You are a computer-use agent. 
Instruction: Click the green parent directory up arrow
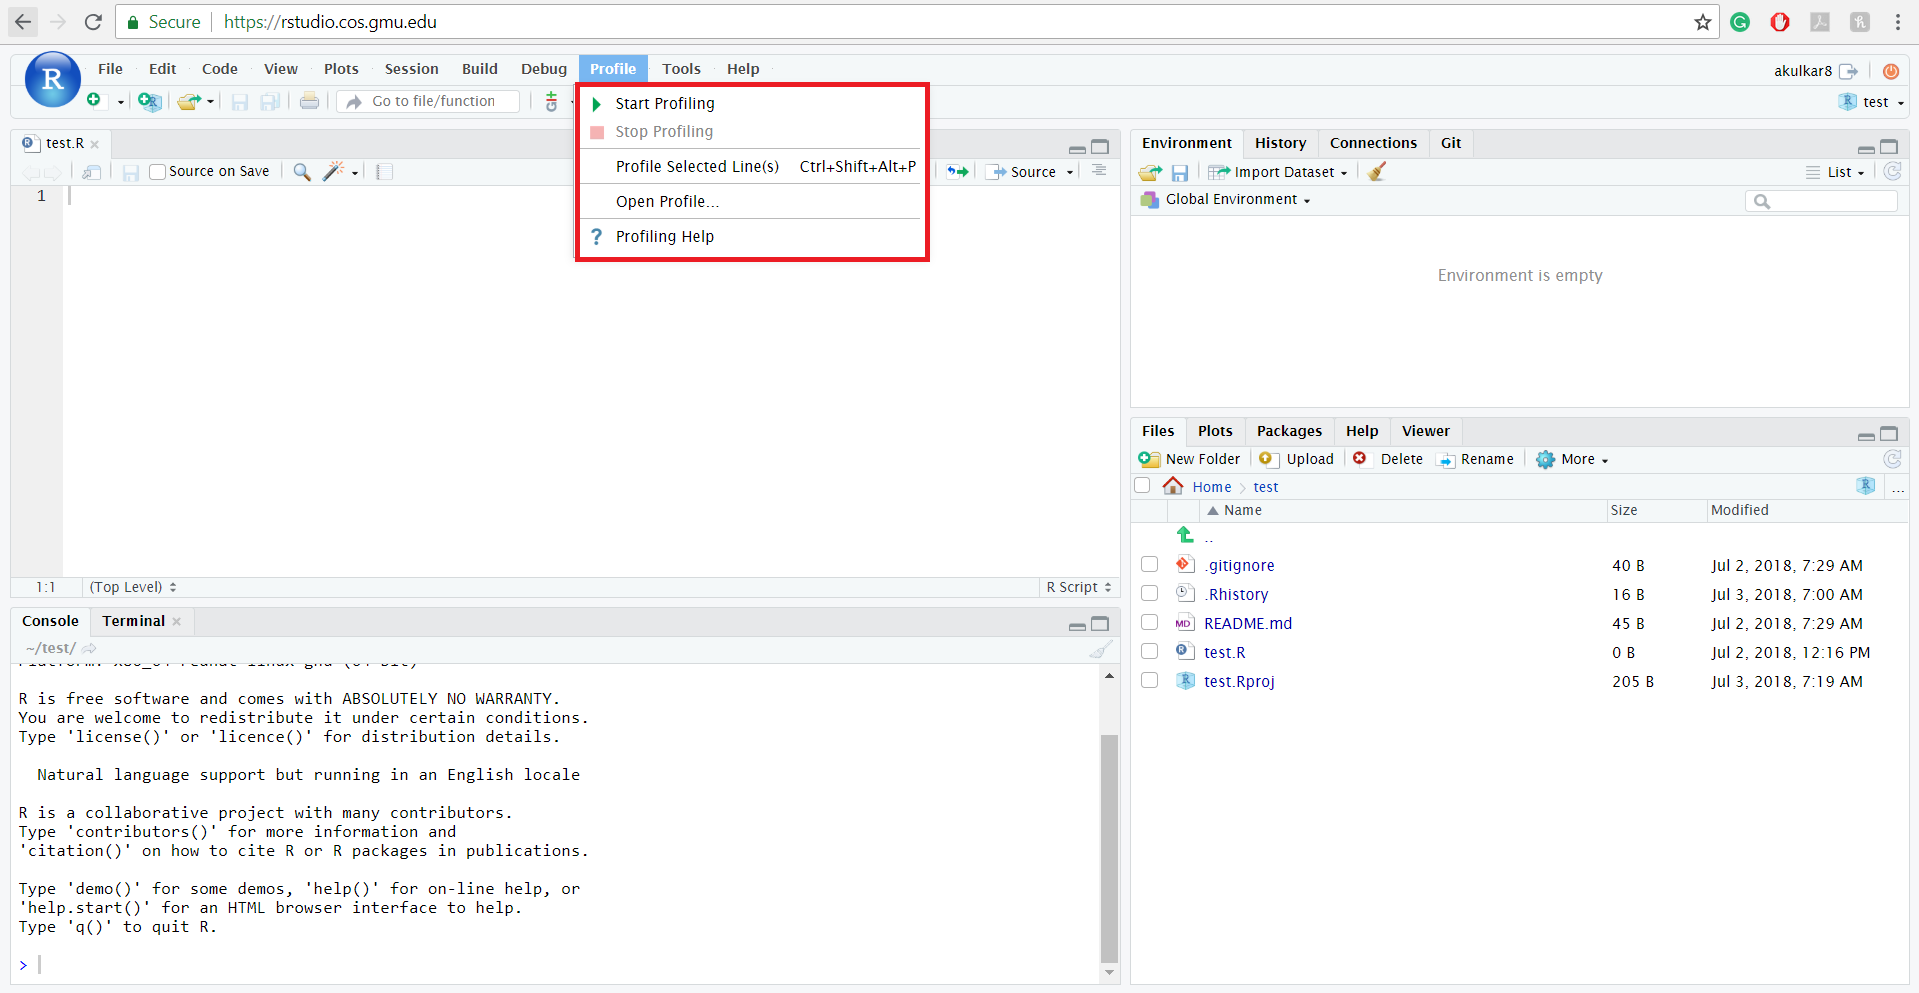click(x=1185, y=535)
